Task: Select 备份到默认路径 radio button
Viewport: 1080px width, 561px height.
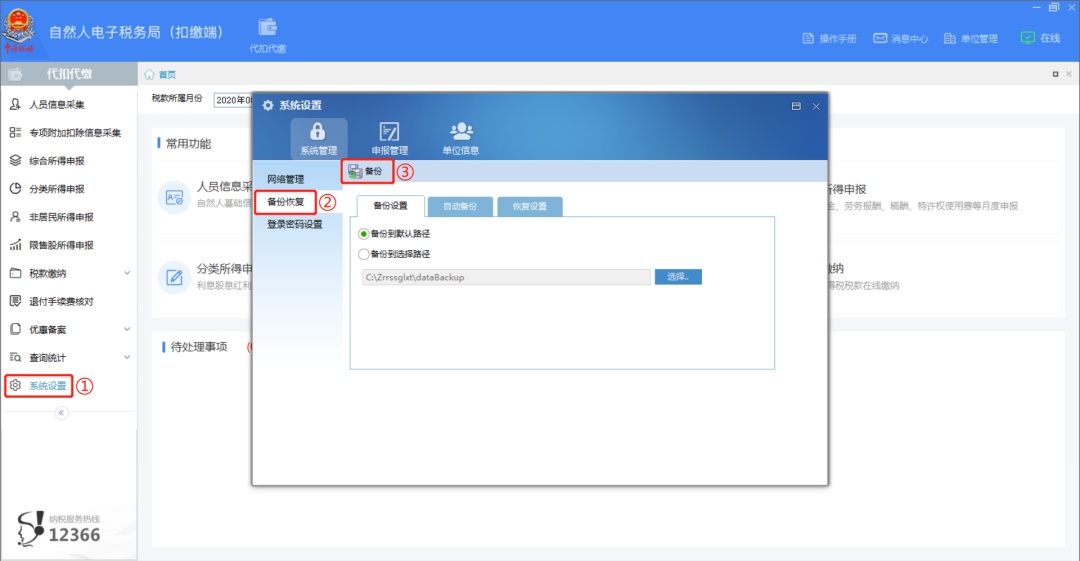Action: 364,234
